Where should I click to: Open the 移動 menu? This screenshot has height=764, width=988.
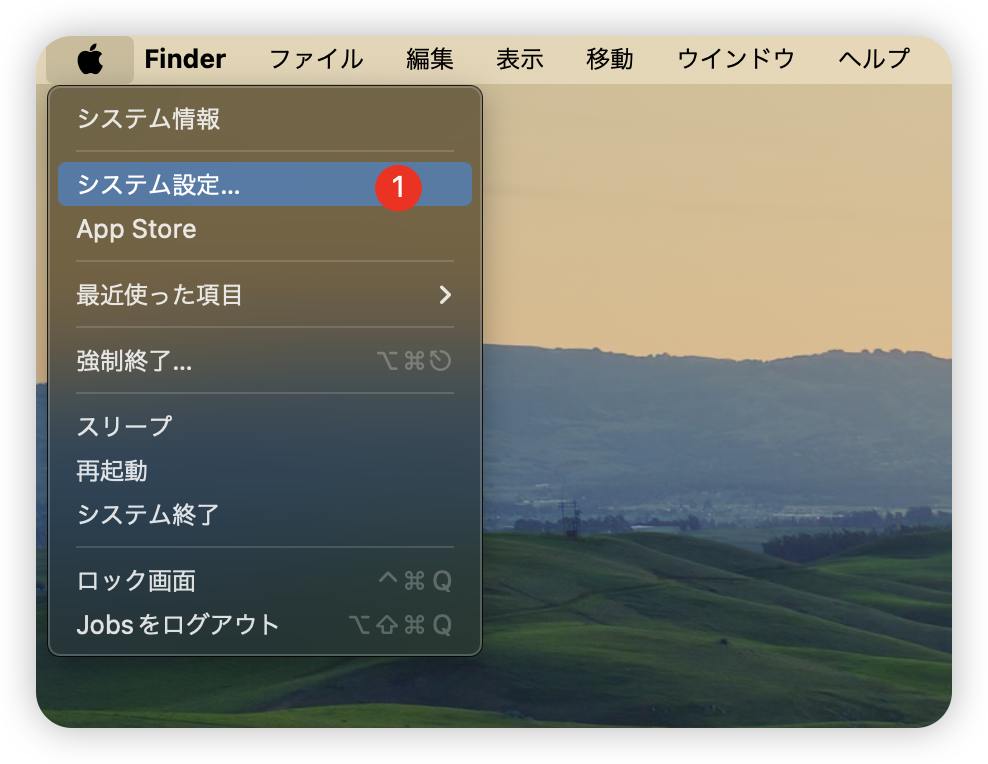609,60
